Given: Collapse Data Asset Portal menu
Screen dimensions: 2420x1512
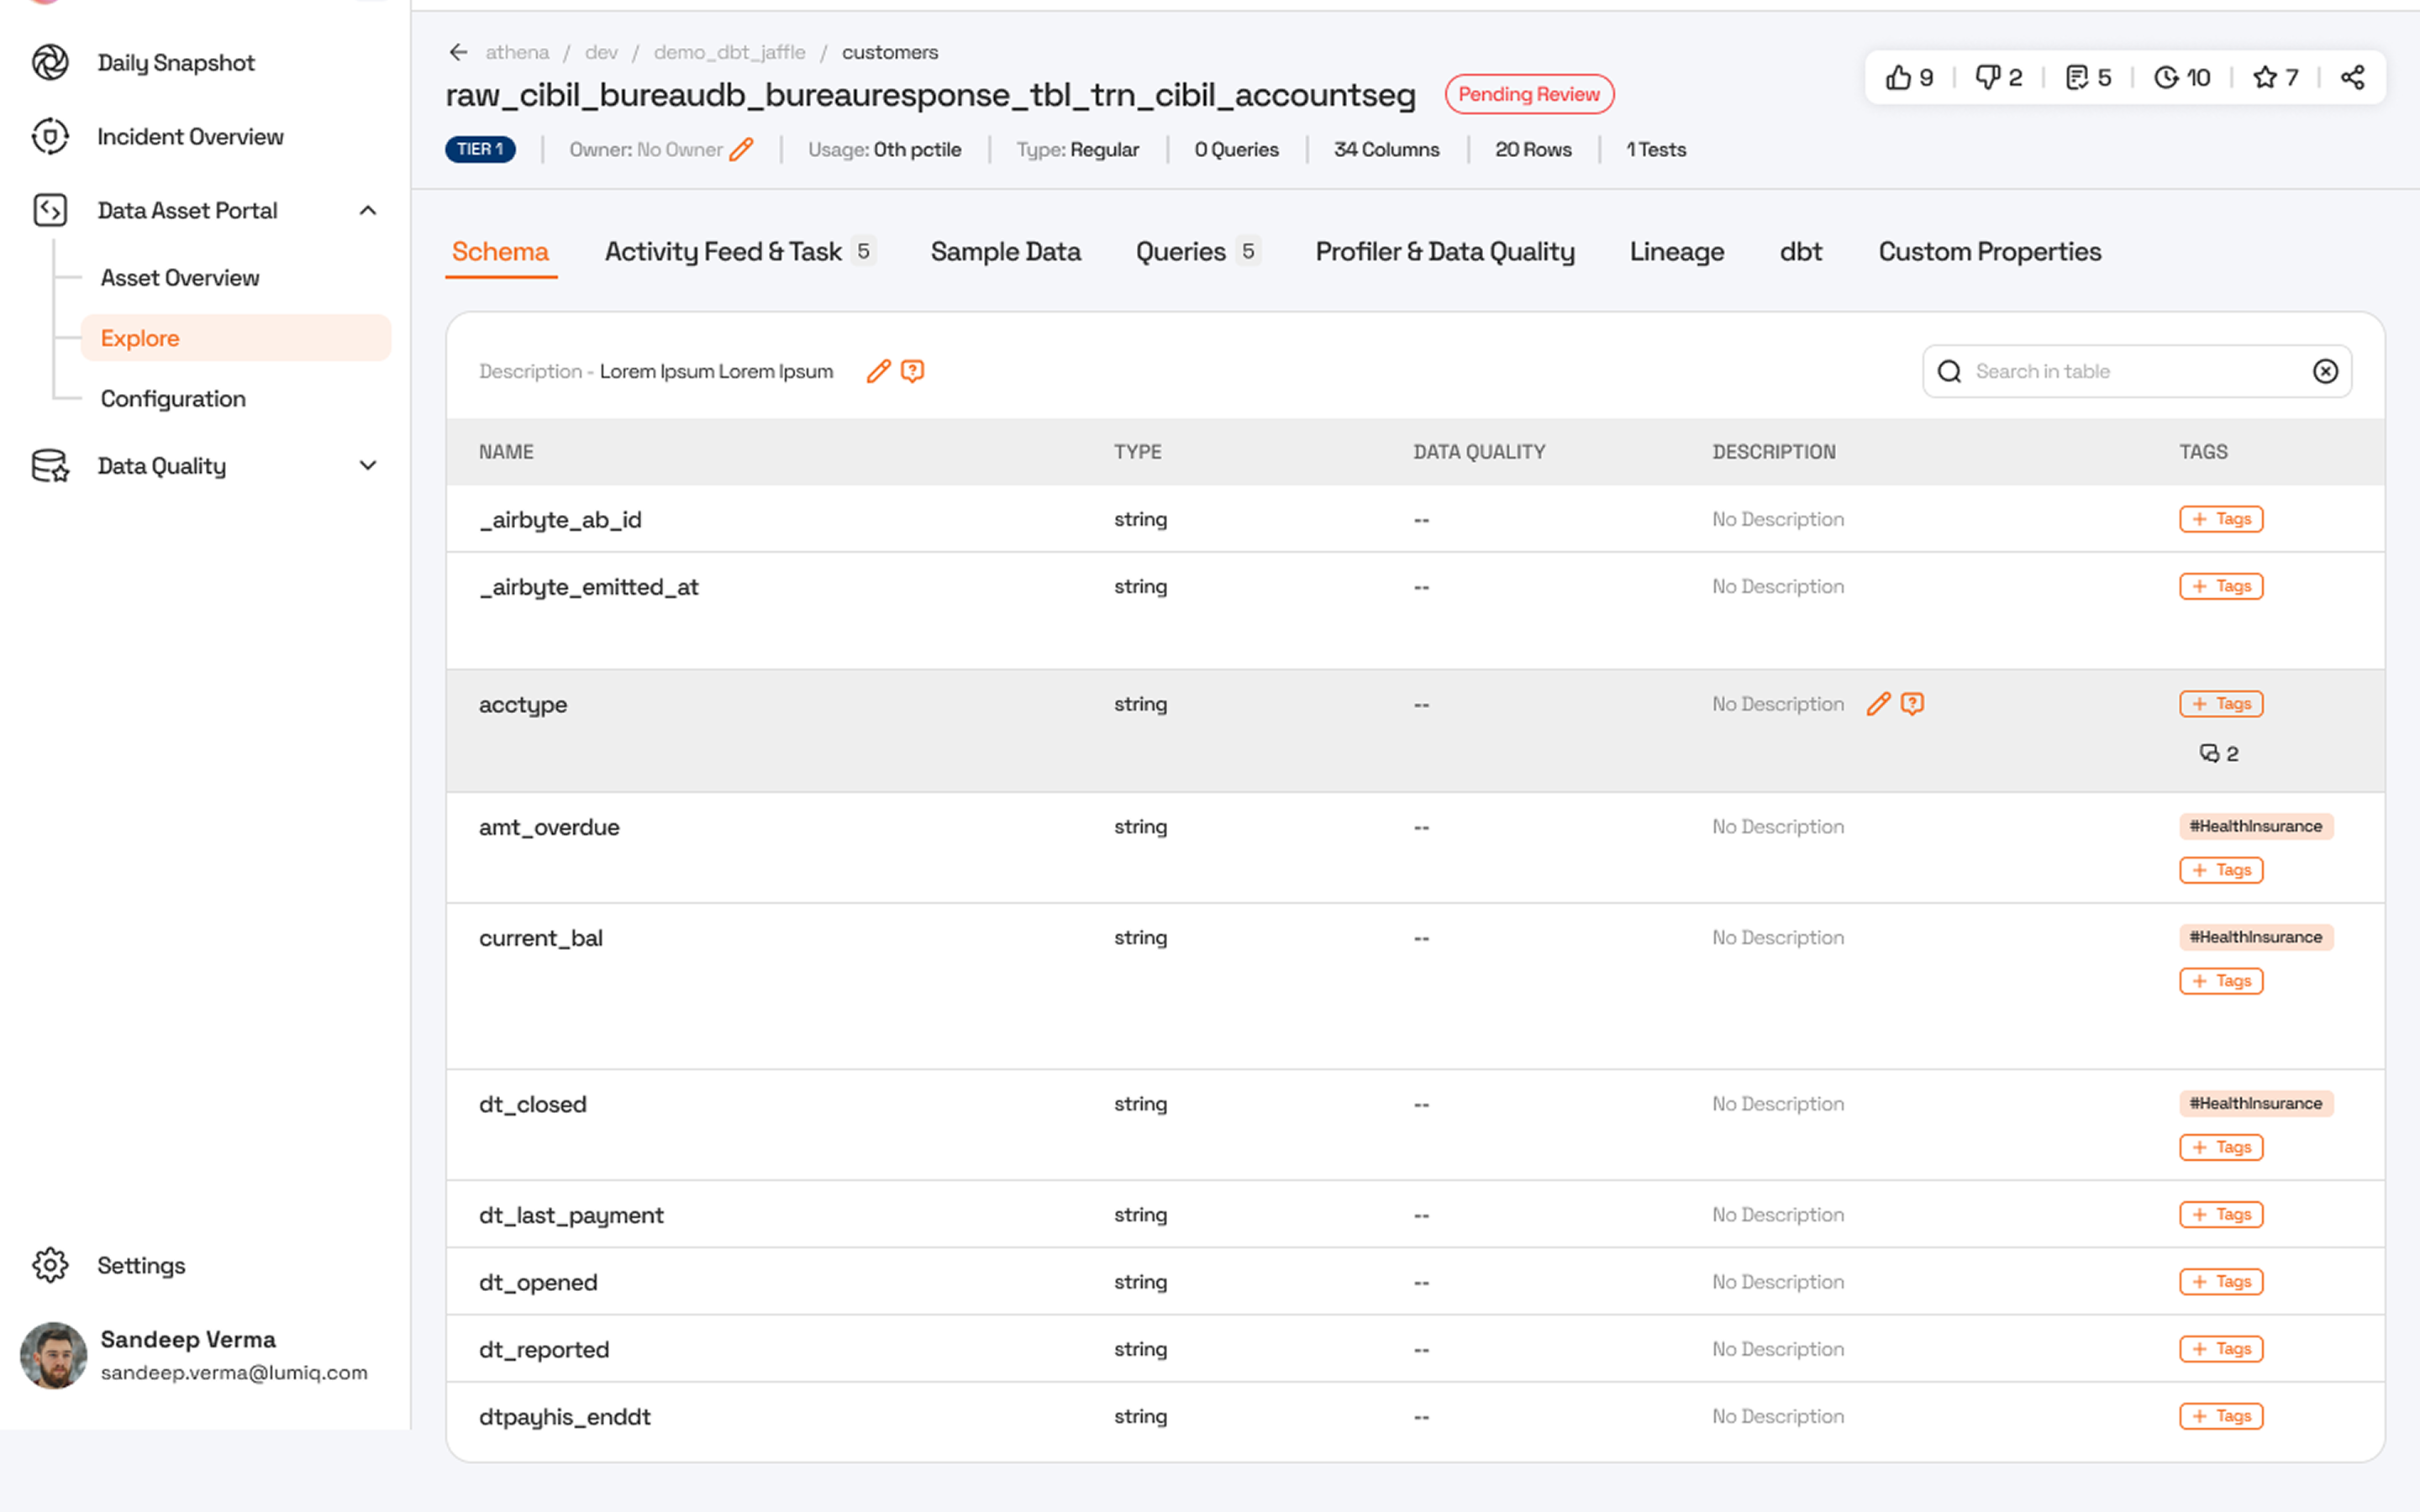Looking at the screenshot, I should click(368, 211).
